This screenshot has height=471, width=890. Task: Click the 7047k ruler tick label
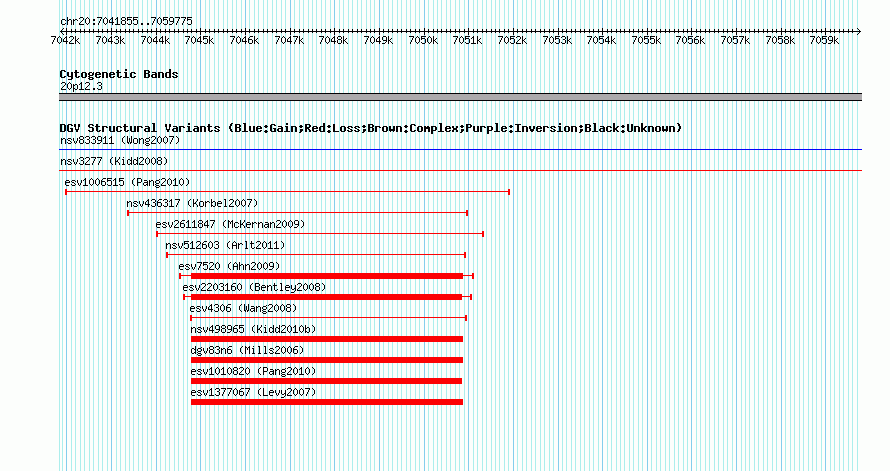pos(289,41)
